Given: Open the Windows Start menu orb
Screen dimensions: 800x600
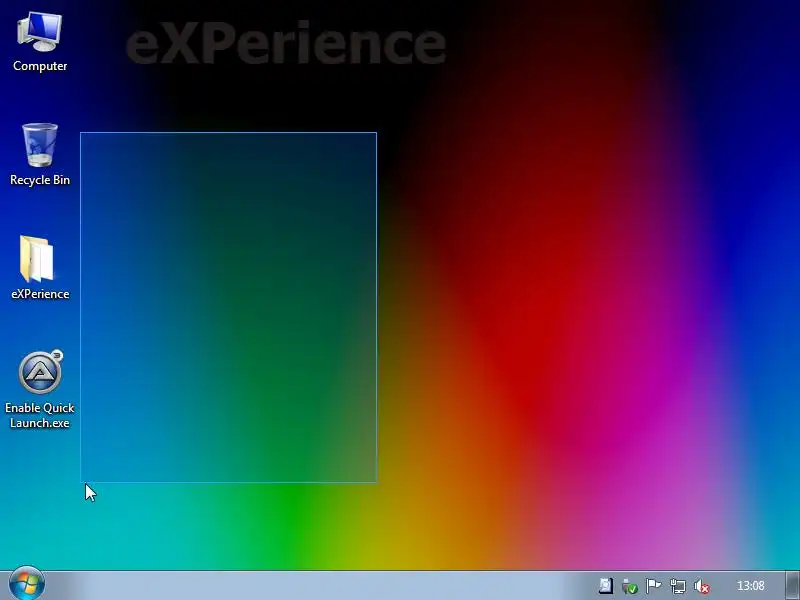Looking at the screenshot, I should pyautogui.click(x=27, y=583).
